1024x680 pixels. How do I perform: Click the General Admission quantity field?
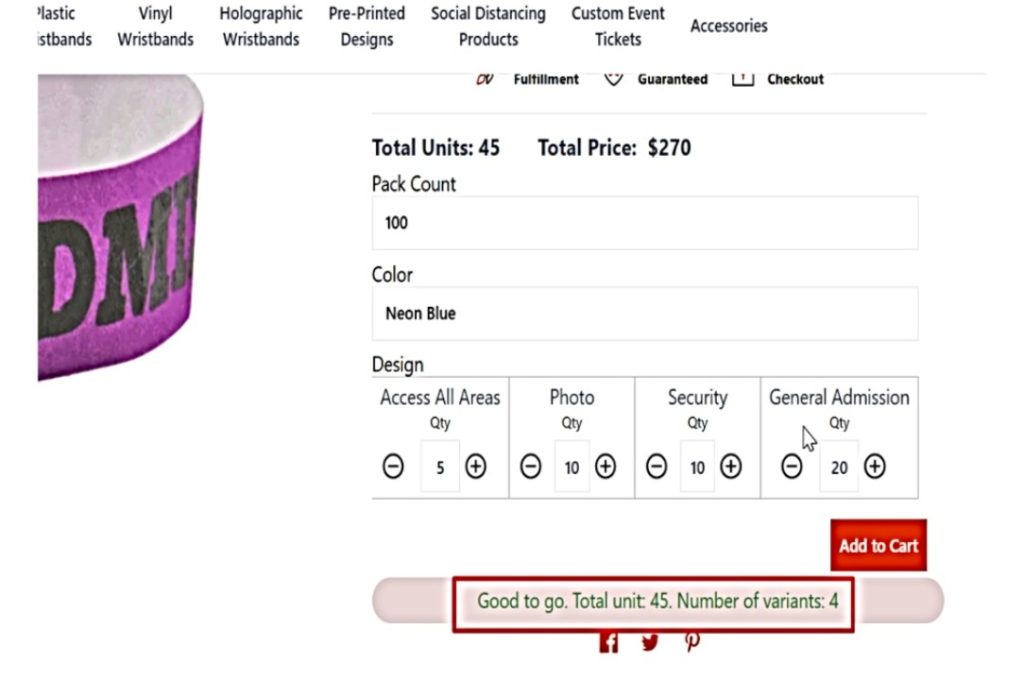click(838, 466)
